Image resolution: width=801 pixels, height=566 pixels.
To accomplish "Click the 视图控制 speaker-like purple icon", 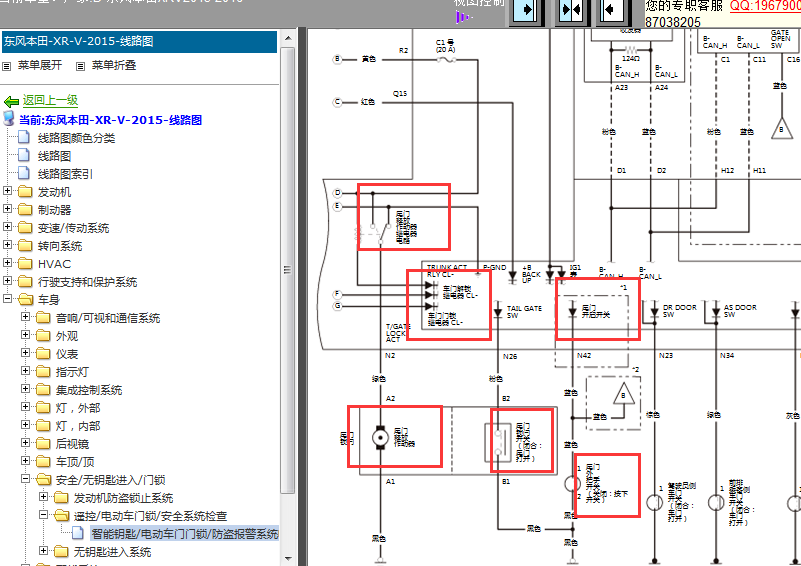I will click(x=463, y=17).
